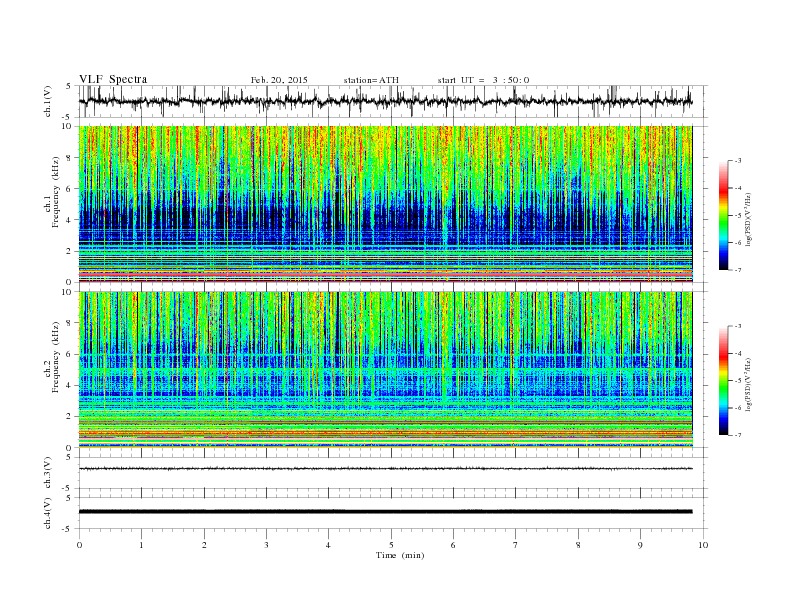Click the "6" kHz tick of ch.2 spectrogram
The image size is (792, 612).
[x=69, y=354]
